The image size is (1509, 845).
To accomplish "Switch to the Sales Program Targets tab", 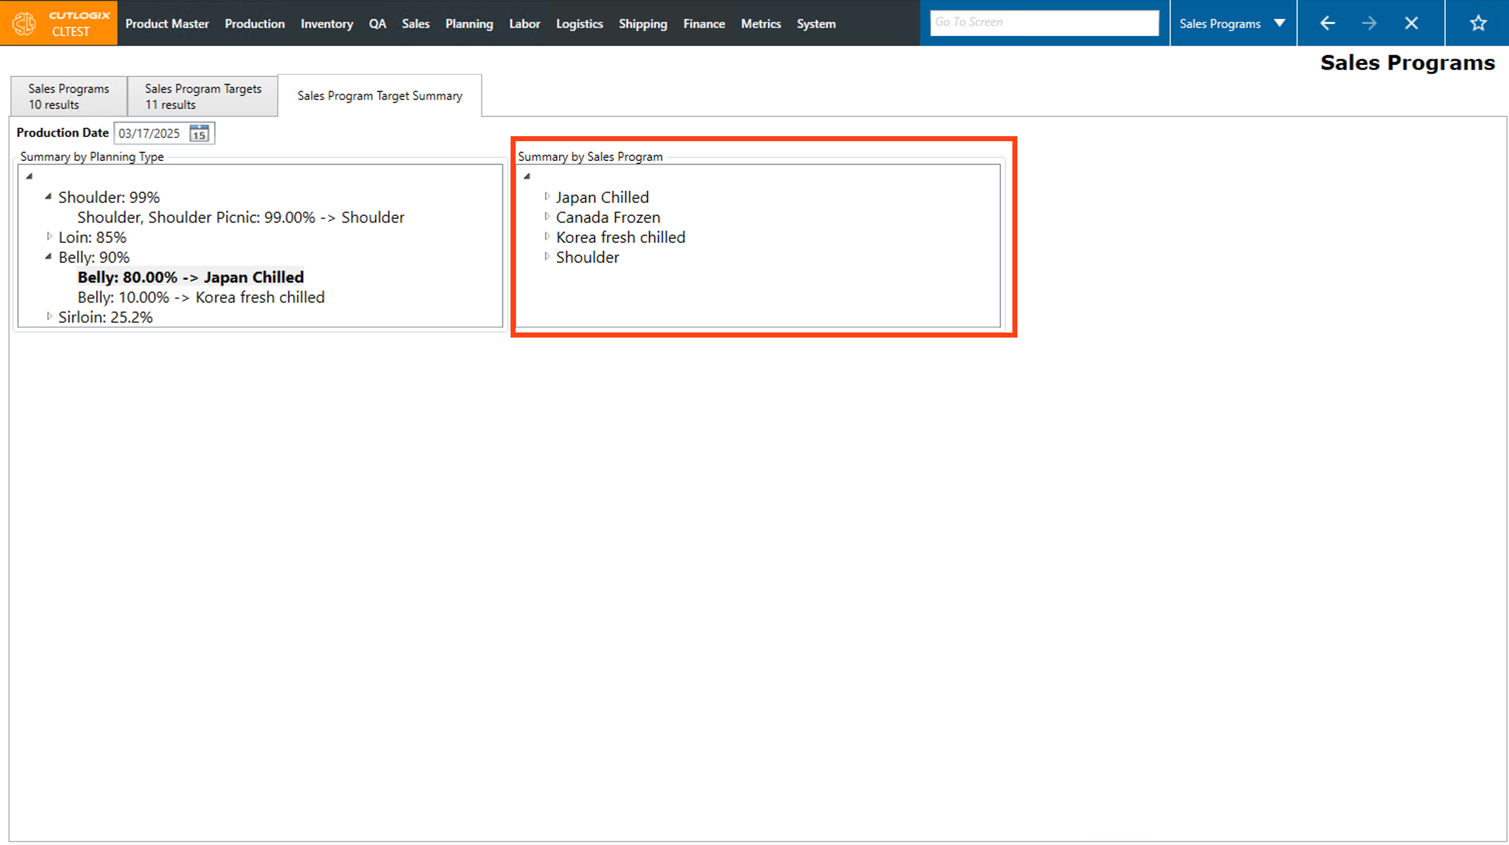I will (203, 96).
